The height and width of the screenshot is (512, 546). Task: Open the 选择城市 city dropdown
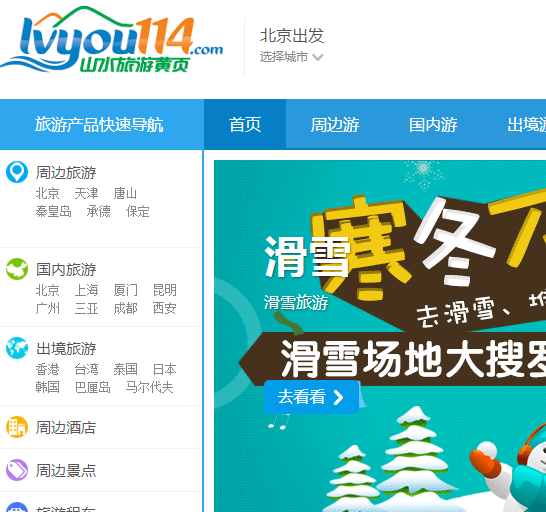(291, 57)
